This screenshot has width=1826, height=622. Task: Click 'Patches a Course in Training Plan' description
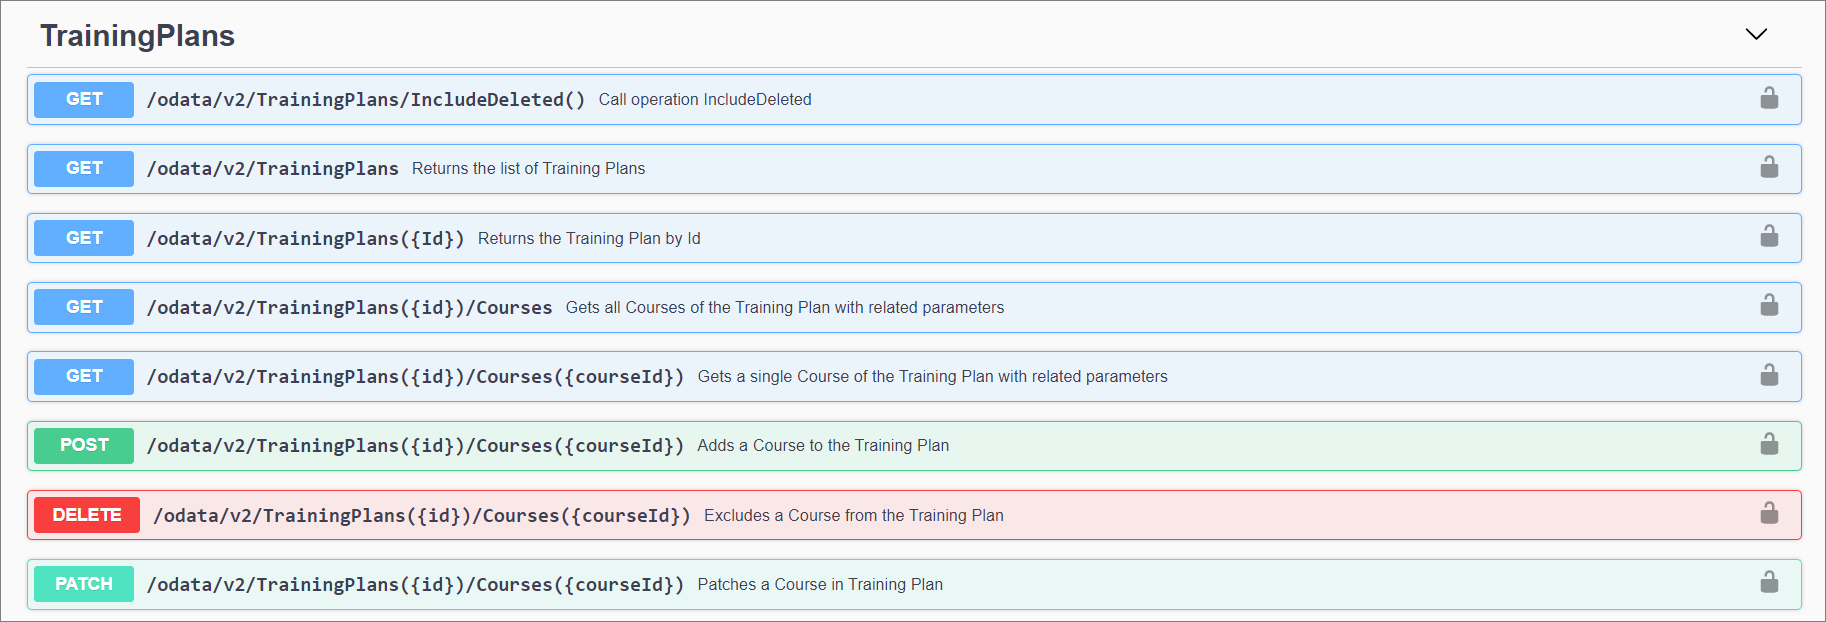(819, 584)
